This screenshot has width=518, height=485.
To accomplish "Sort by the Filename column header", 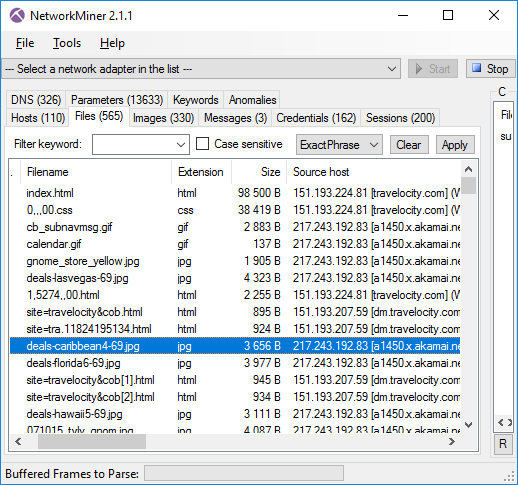I will (96, 172).
